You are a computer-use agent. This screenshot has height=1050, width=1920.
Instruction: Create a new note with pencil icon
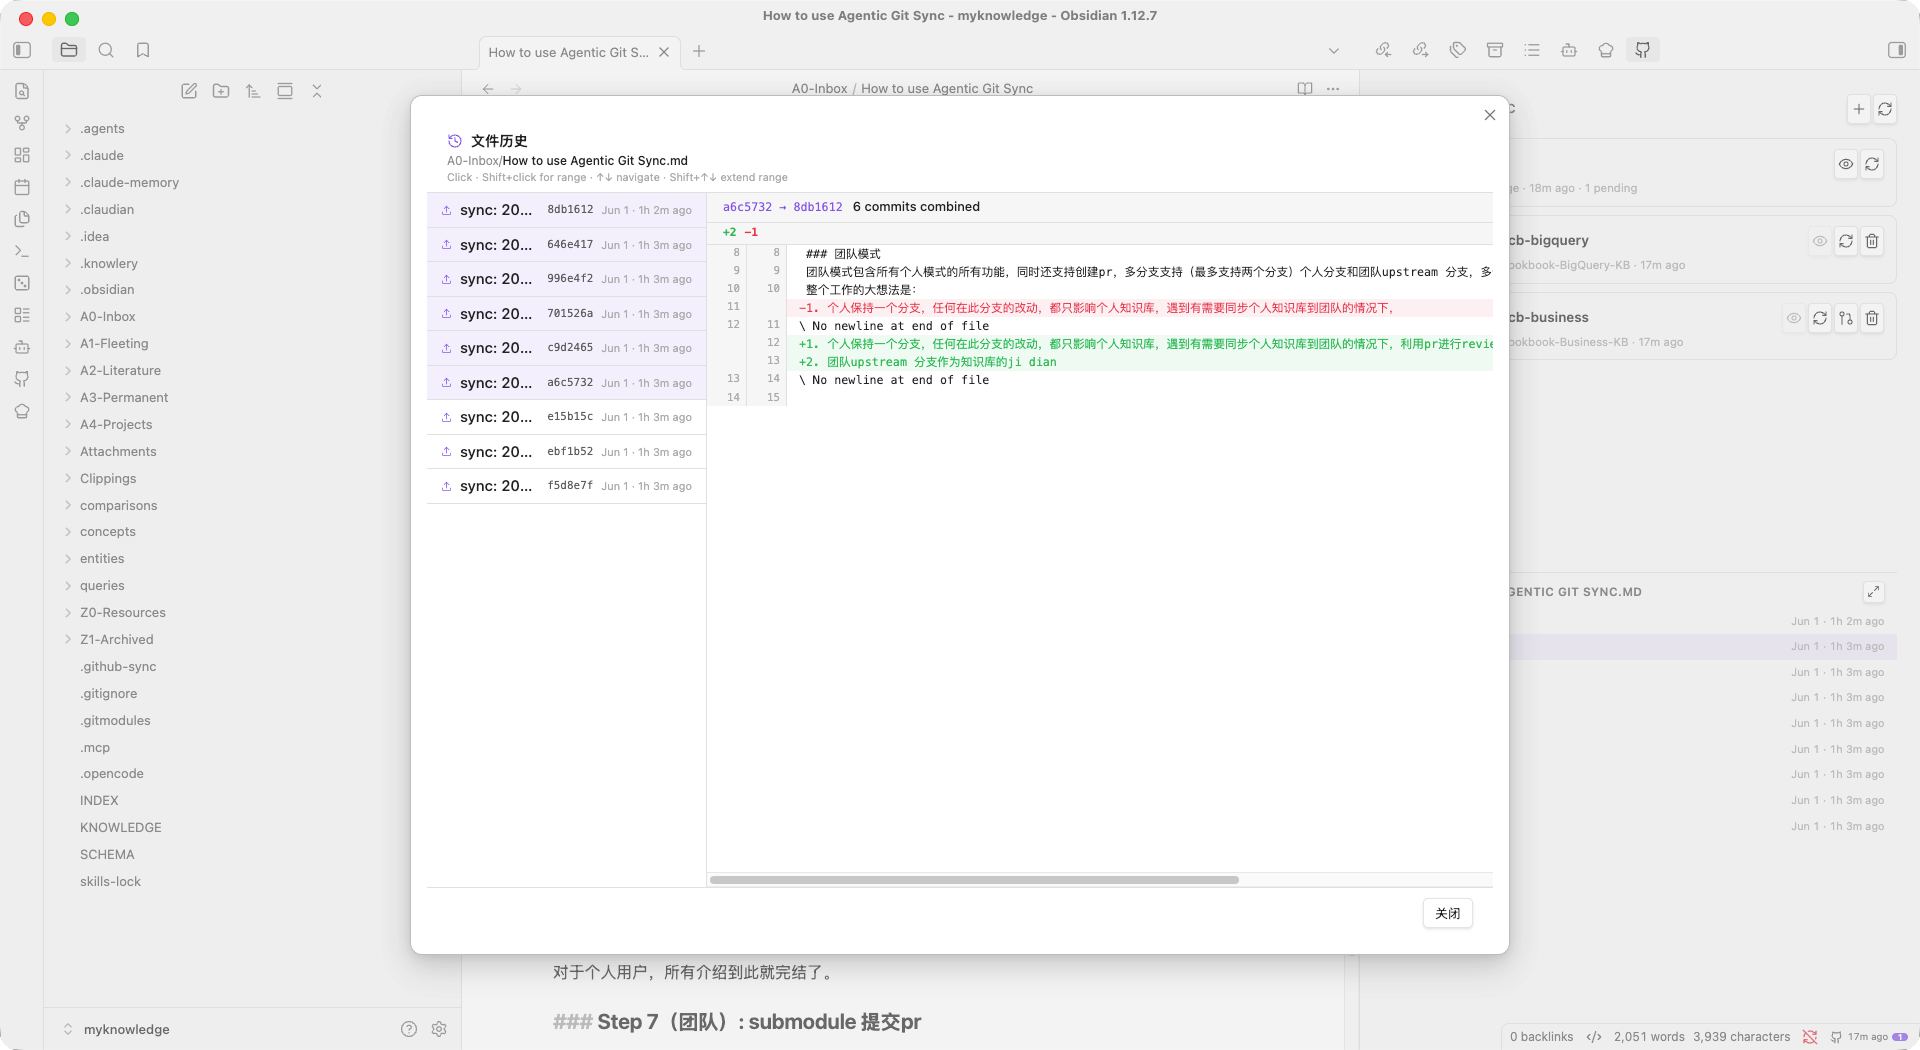[189, 91]
